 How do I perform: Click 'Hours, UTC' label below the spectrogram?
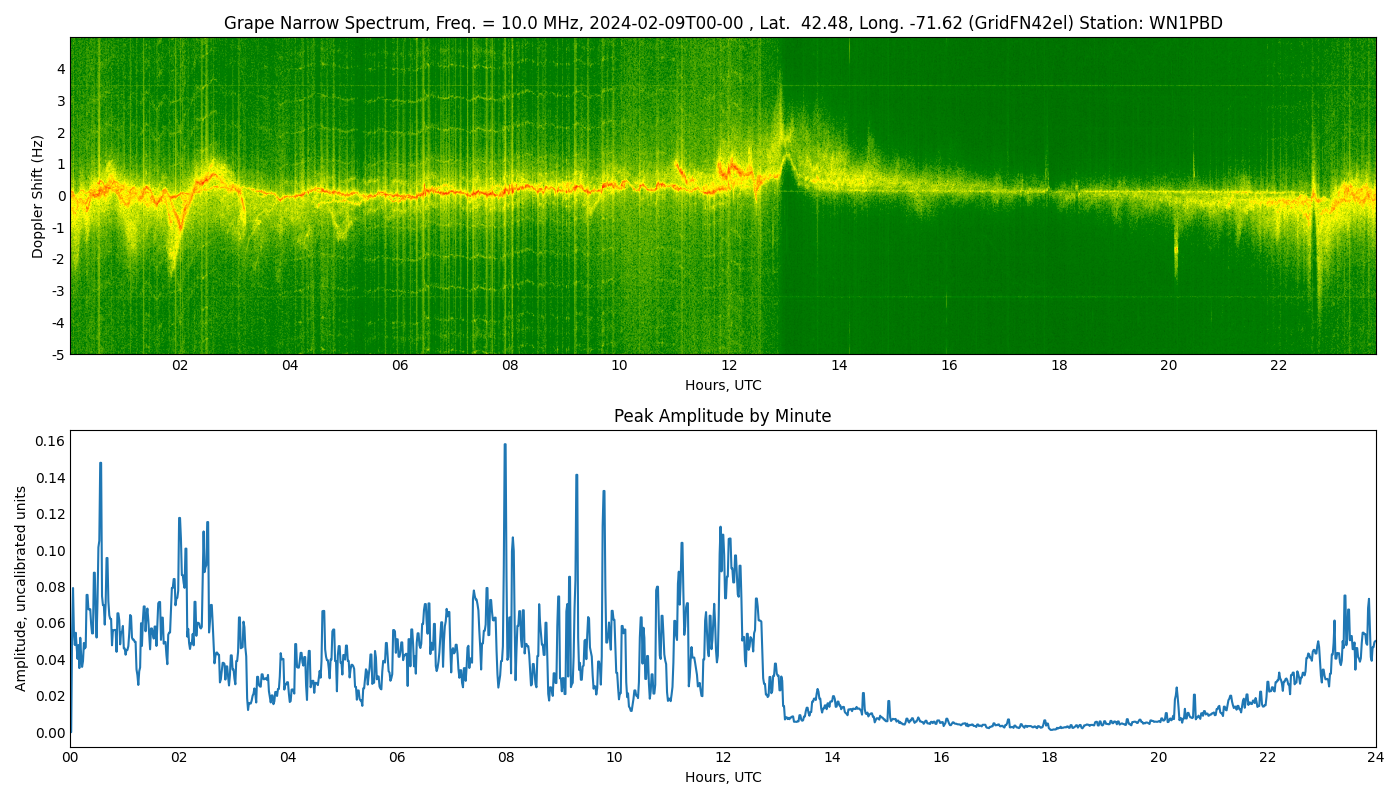click(722, 386)
